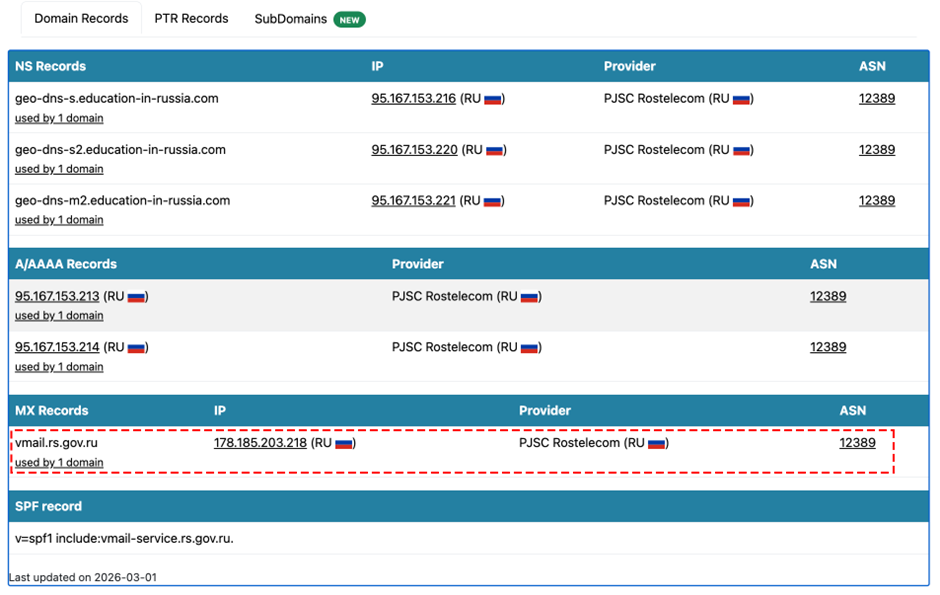Click provider flag in MX Records row
This screenshot has height=595, width=940.
(657, 443)
